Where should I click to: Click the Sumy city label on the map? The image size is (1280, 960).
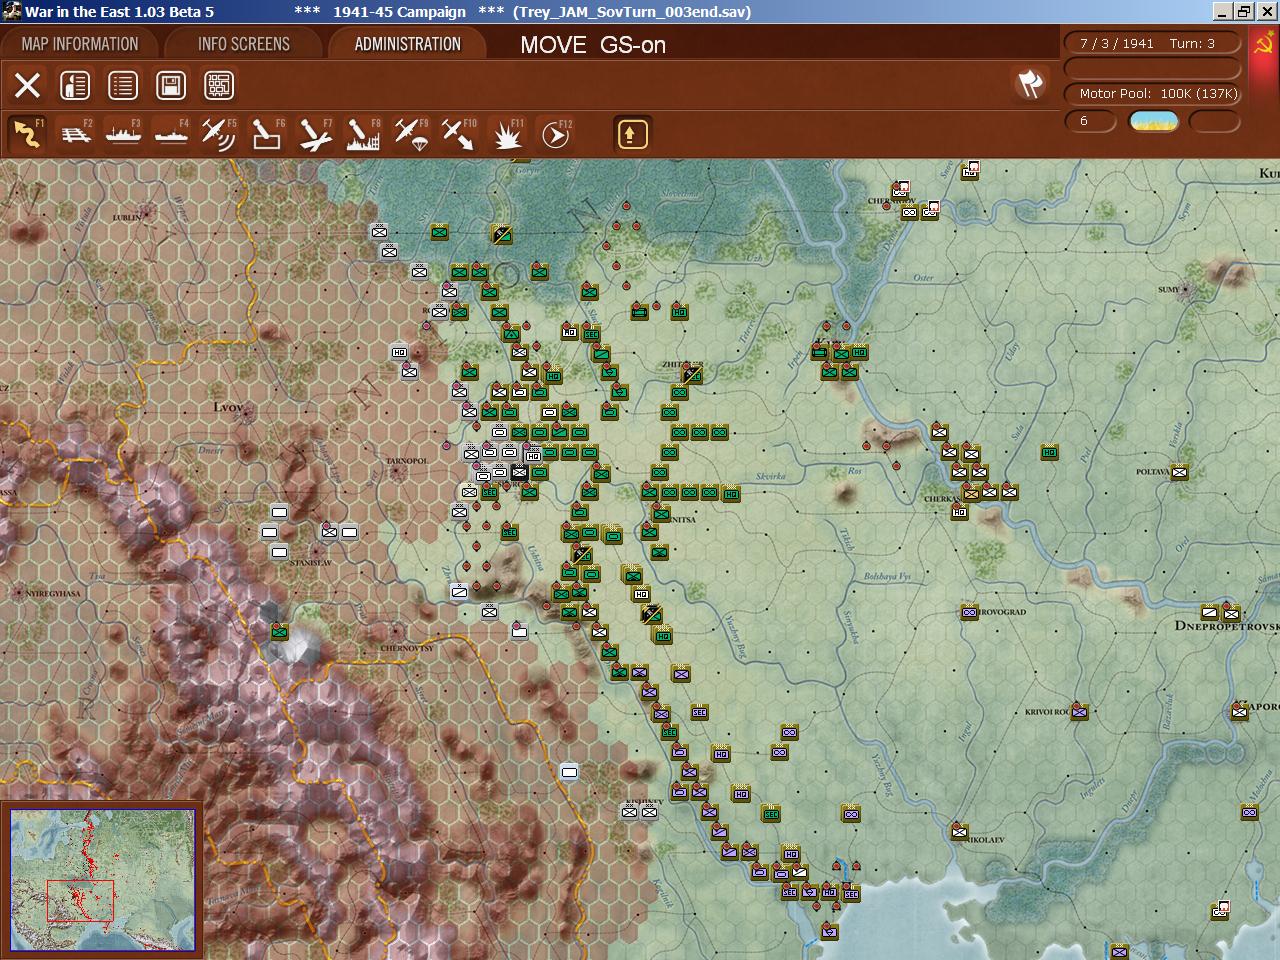pos(1169,290)
